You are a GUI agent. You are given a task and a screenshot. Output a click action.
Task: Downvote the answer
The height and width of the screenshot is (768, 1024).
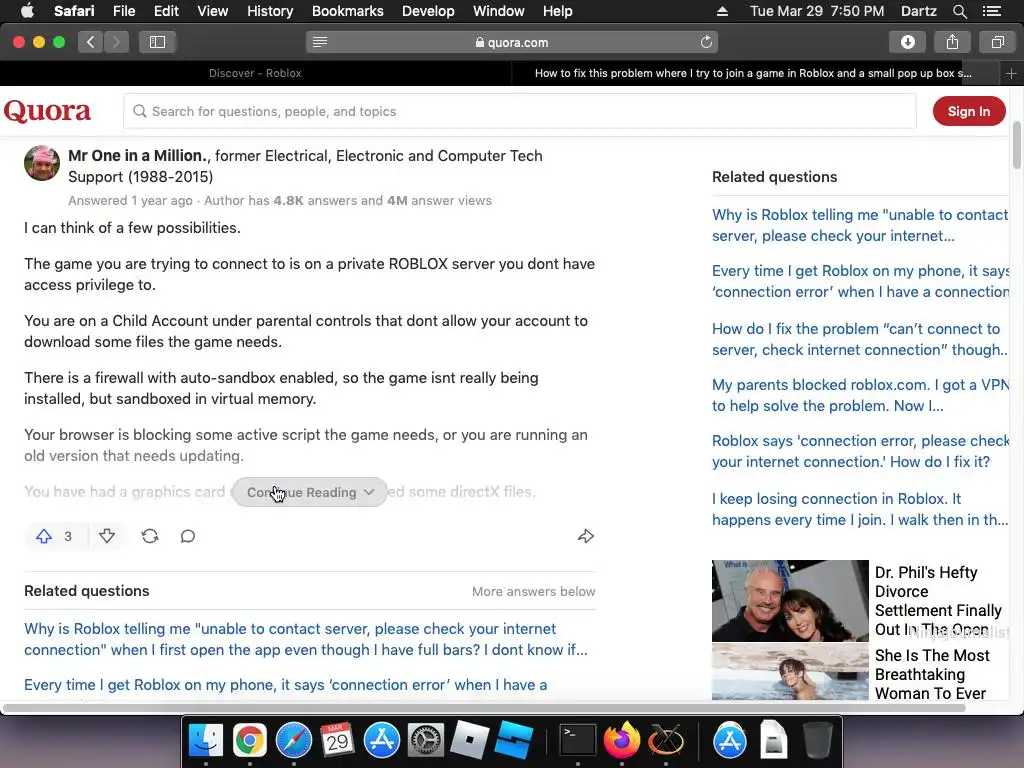(107, 536)
